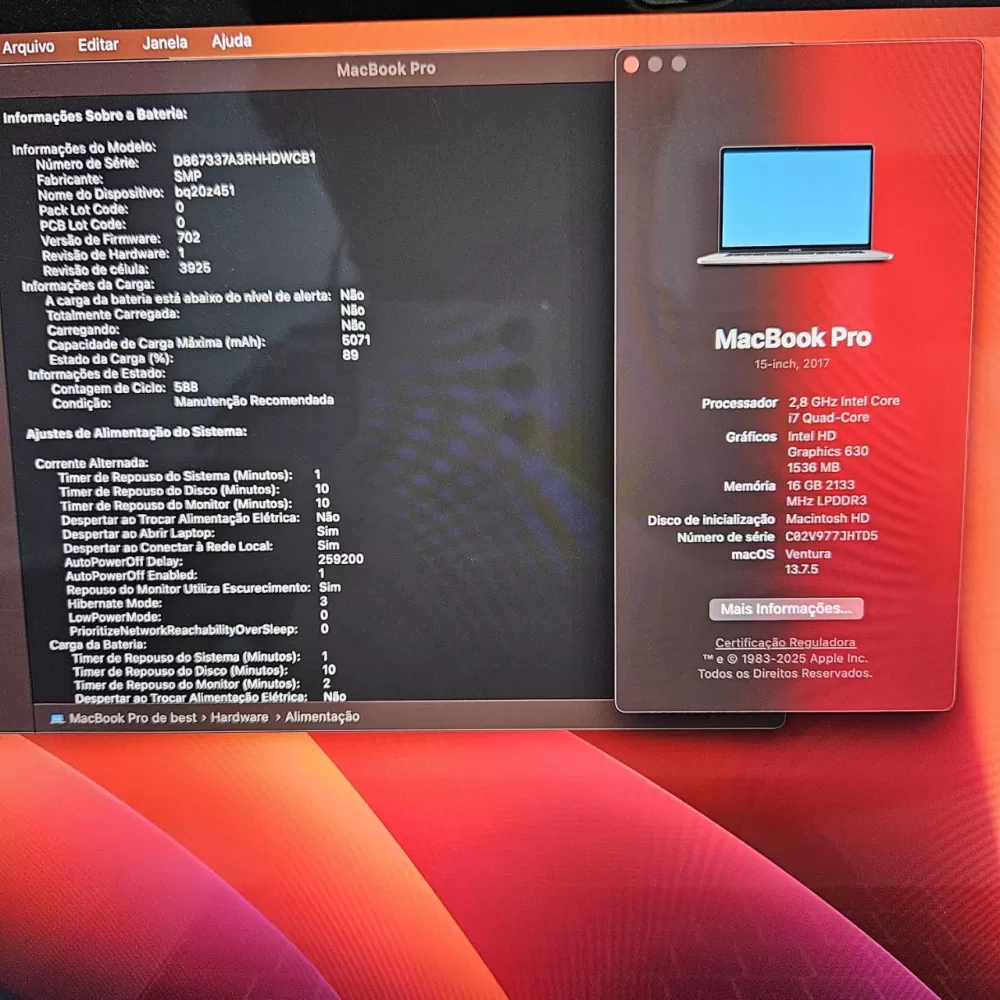
Task: Close the About This Mac window
Action: [x=631, y=65]
